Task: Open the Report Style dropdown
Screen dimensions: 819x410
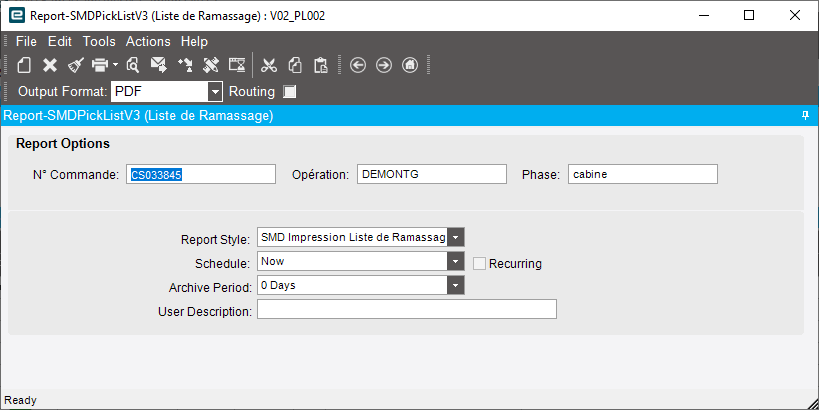Action: (x=455, y=237)
